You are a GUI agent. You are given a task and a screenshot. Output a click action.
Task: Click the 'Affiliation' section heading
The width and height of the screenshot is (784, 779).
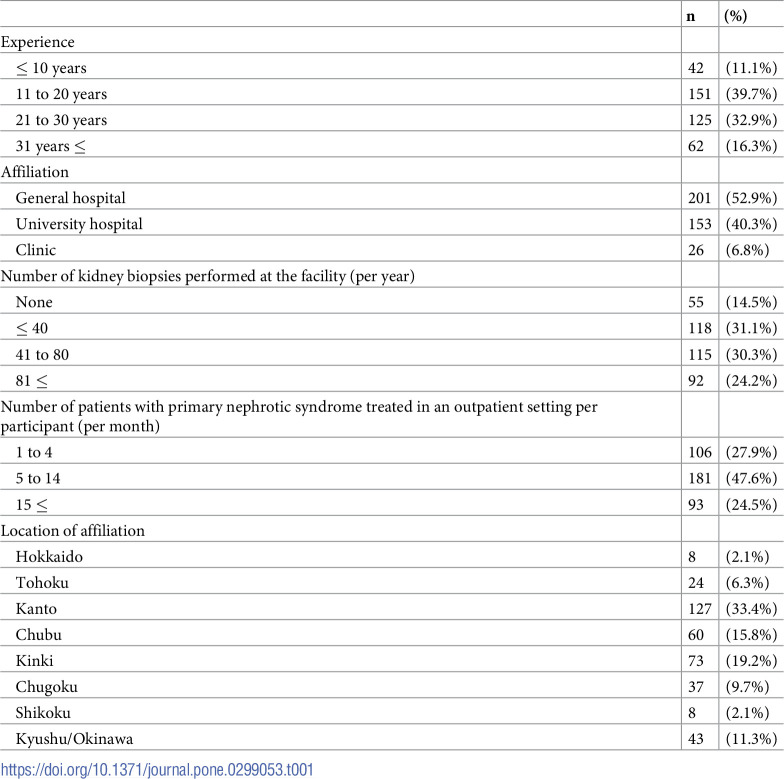click(x=35, y=172)
